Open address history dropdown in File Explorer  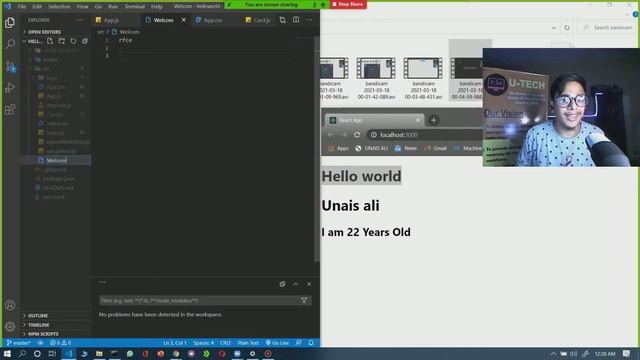pyautogui.click(x=554, y=28)
